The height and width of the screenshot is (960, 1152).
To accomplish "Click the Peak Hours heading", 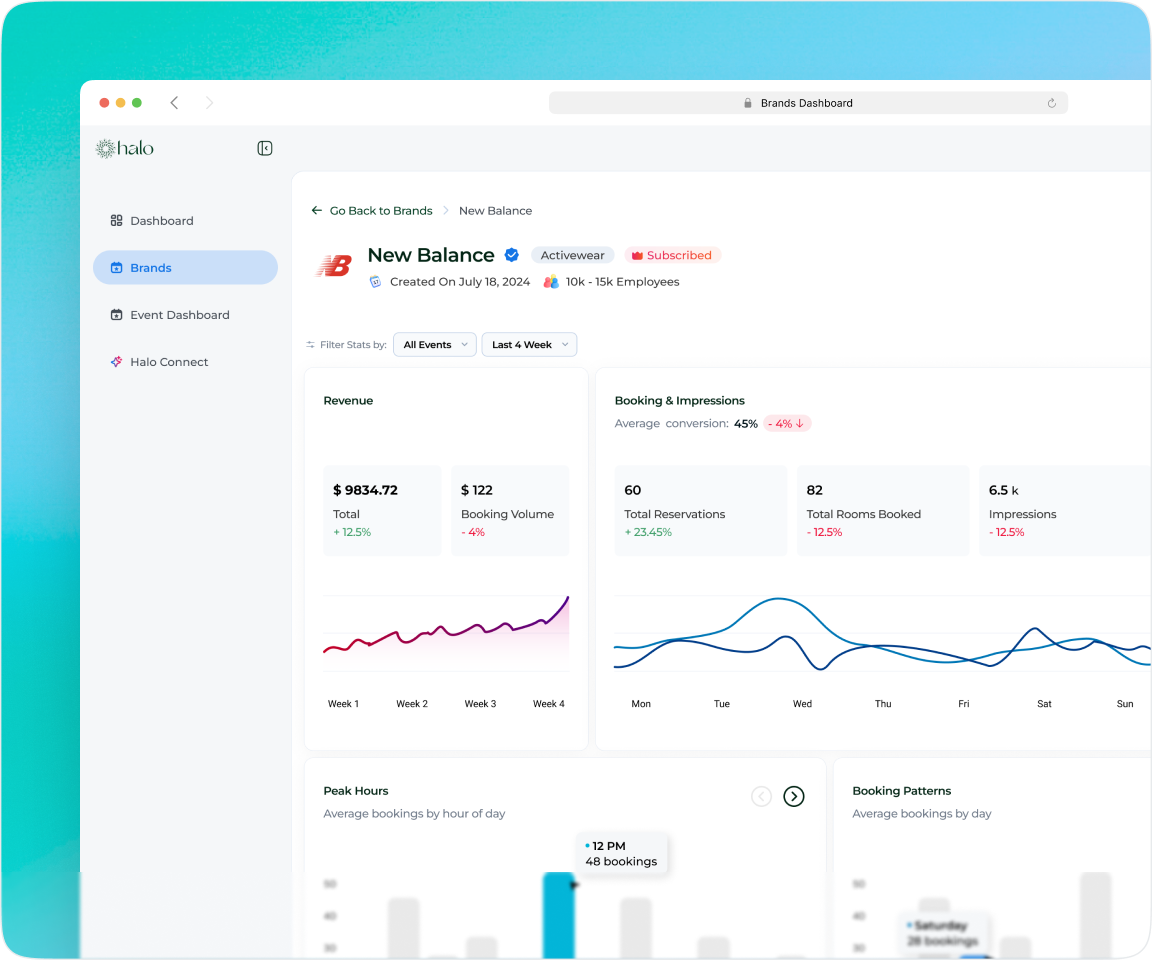I will tap(356, 791).
